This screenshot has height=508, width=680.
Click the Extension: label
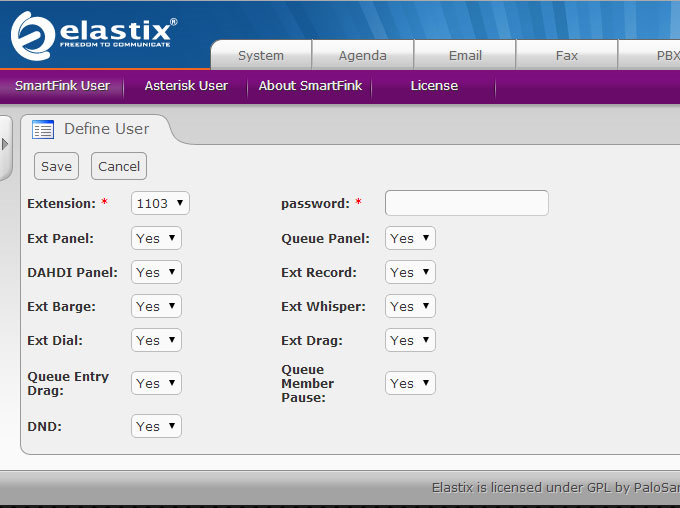click(x=62, y=203)
